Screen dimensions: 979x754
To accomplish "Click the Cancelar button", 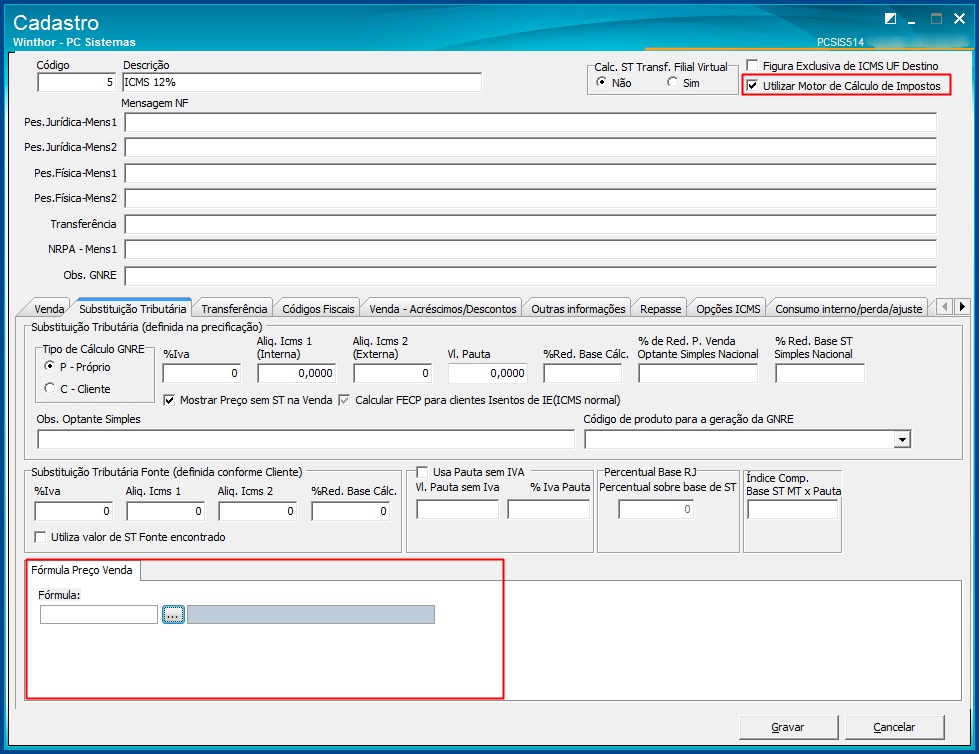I will [894, 727].
